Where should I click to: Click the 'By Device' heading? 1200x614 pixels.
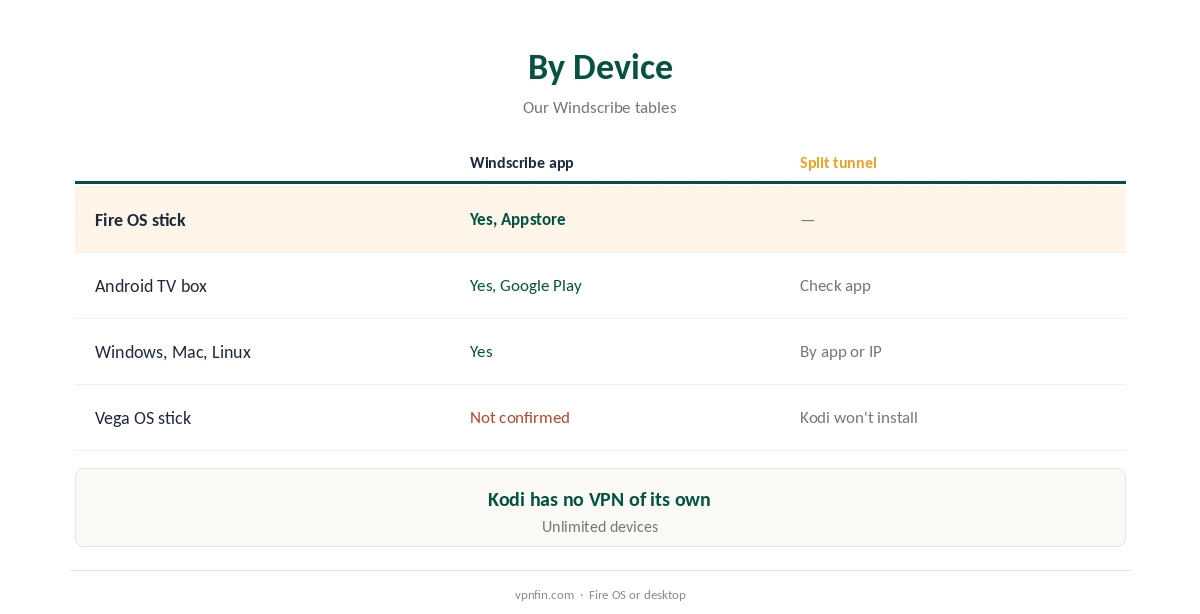(600, 67)
